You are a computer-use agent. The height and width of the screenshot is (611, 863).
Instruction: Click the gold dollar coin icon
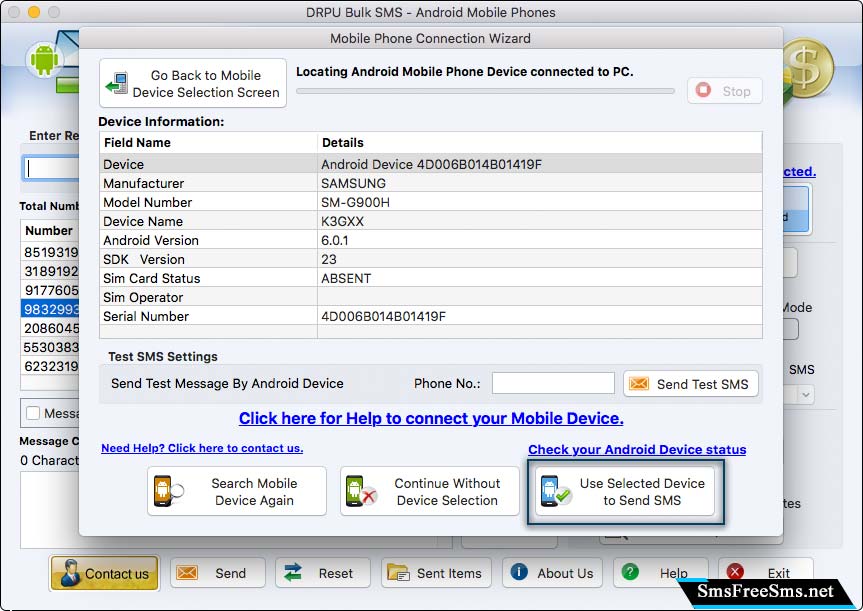[808, 68]
